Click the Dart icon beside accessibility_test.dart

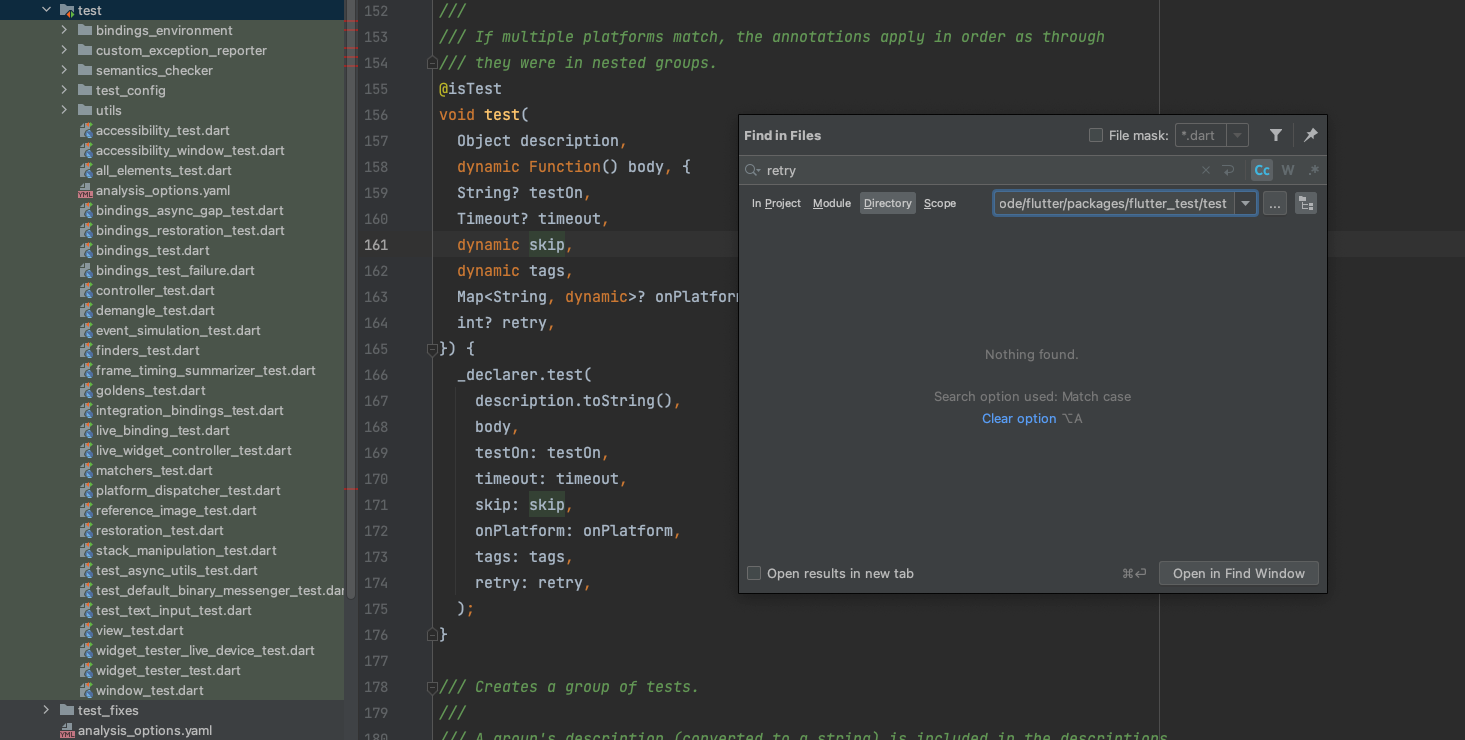point(86,130)
